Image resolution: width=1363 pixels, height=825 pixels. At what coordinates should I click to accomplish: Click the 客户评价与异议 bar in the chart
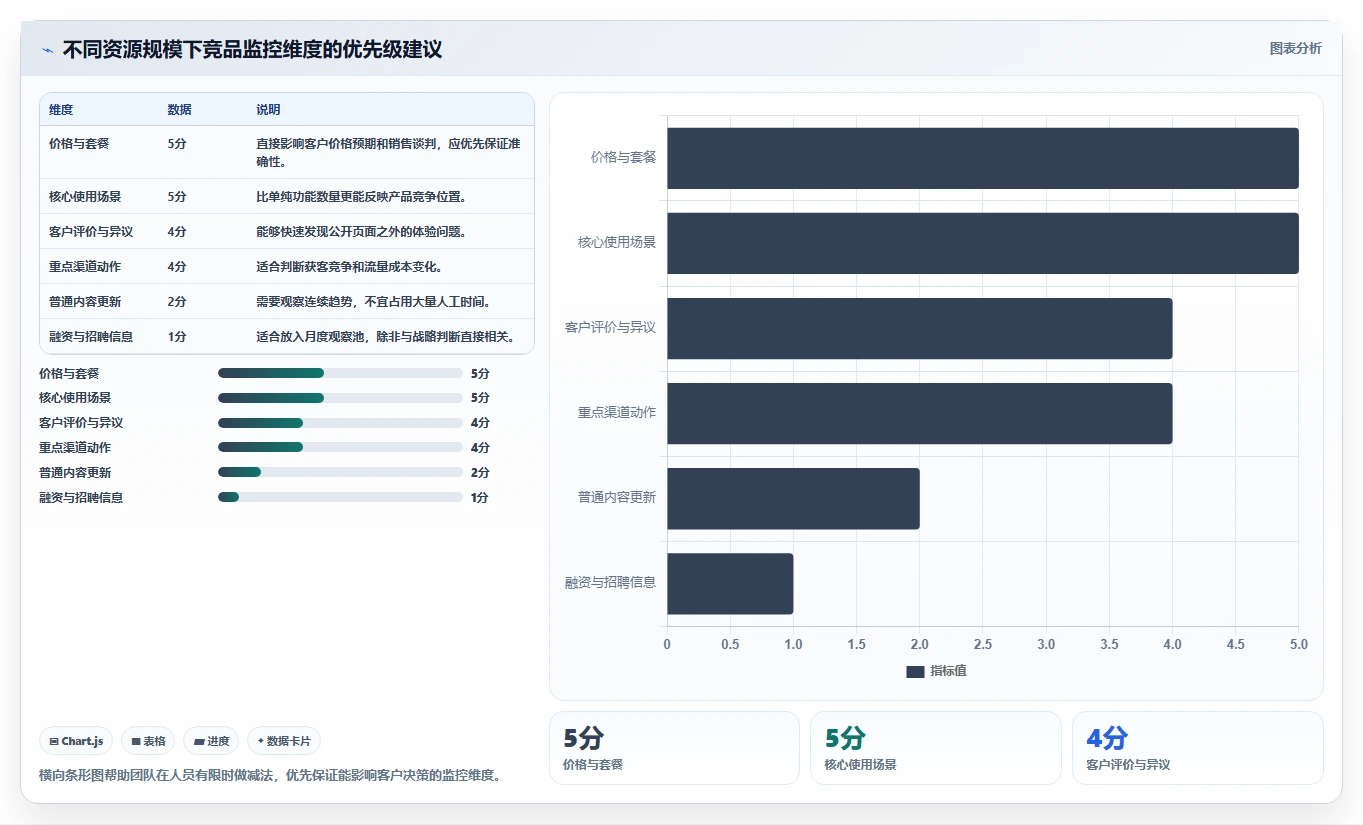tap(920, 328)
